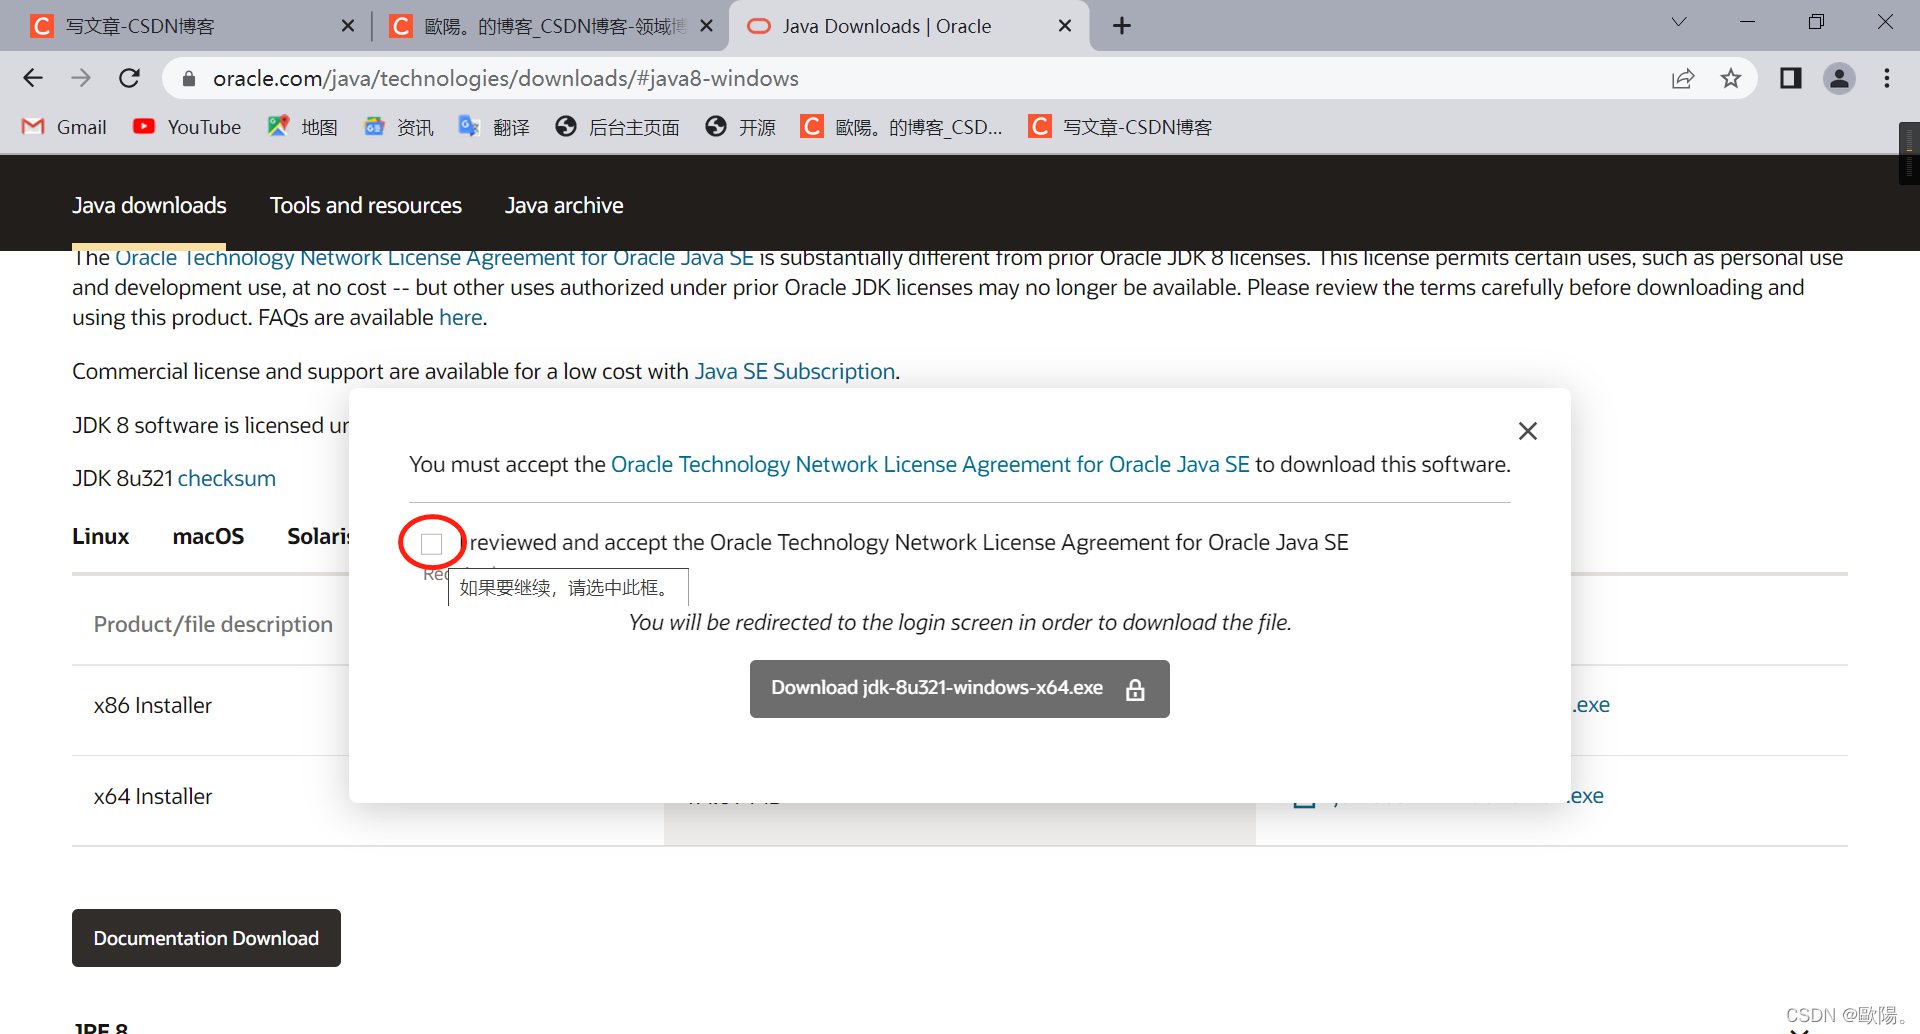
Task: Click the site lock icon in address bar
Action: 188,78
